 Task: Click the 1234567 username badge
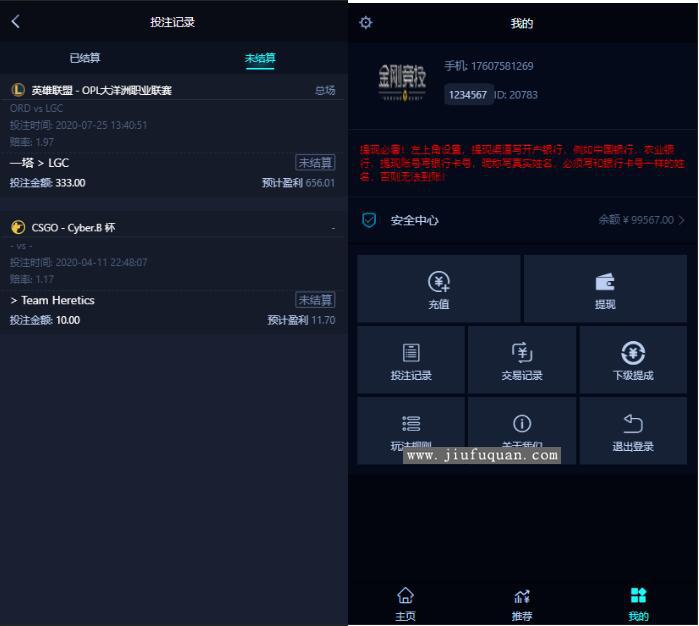468,95
